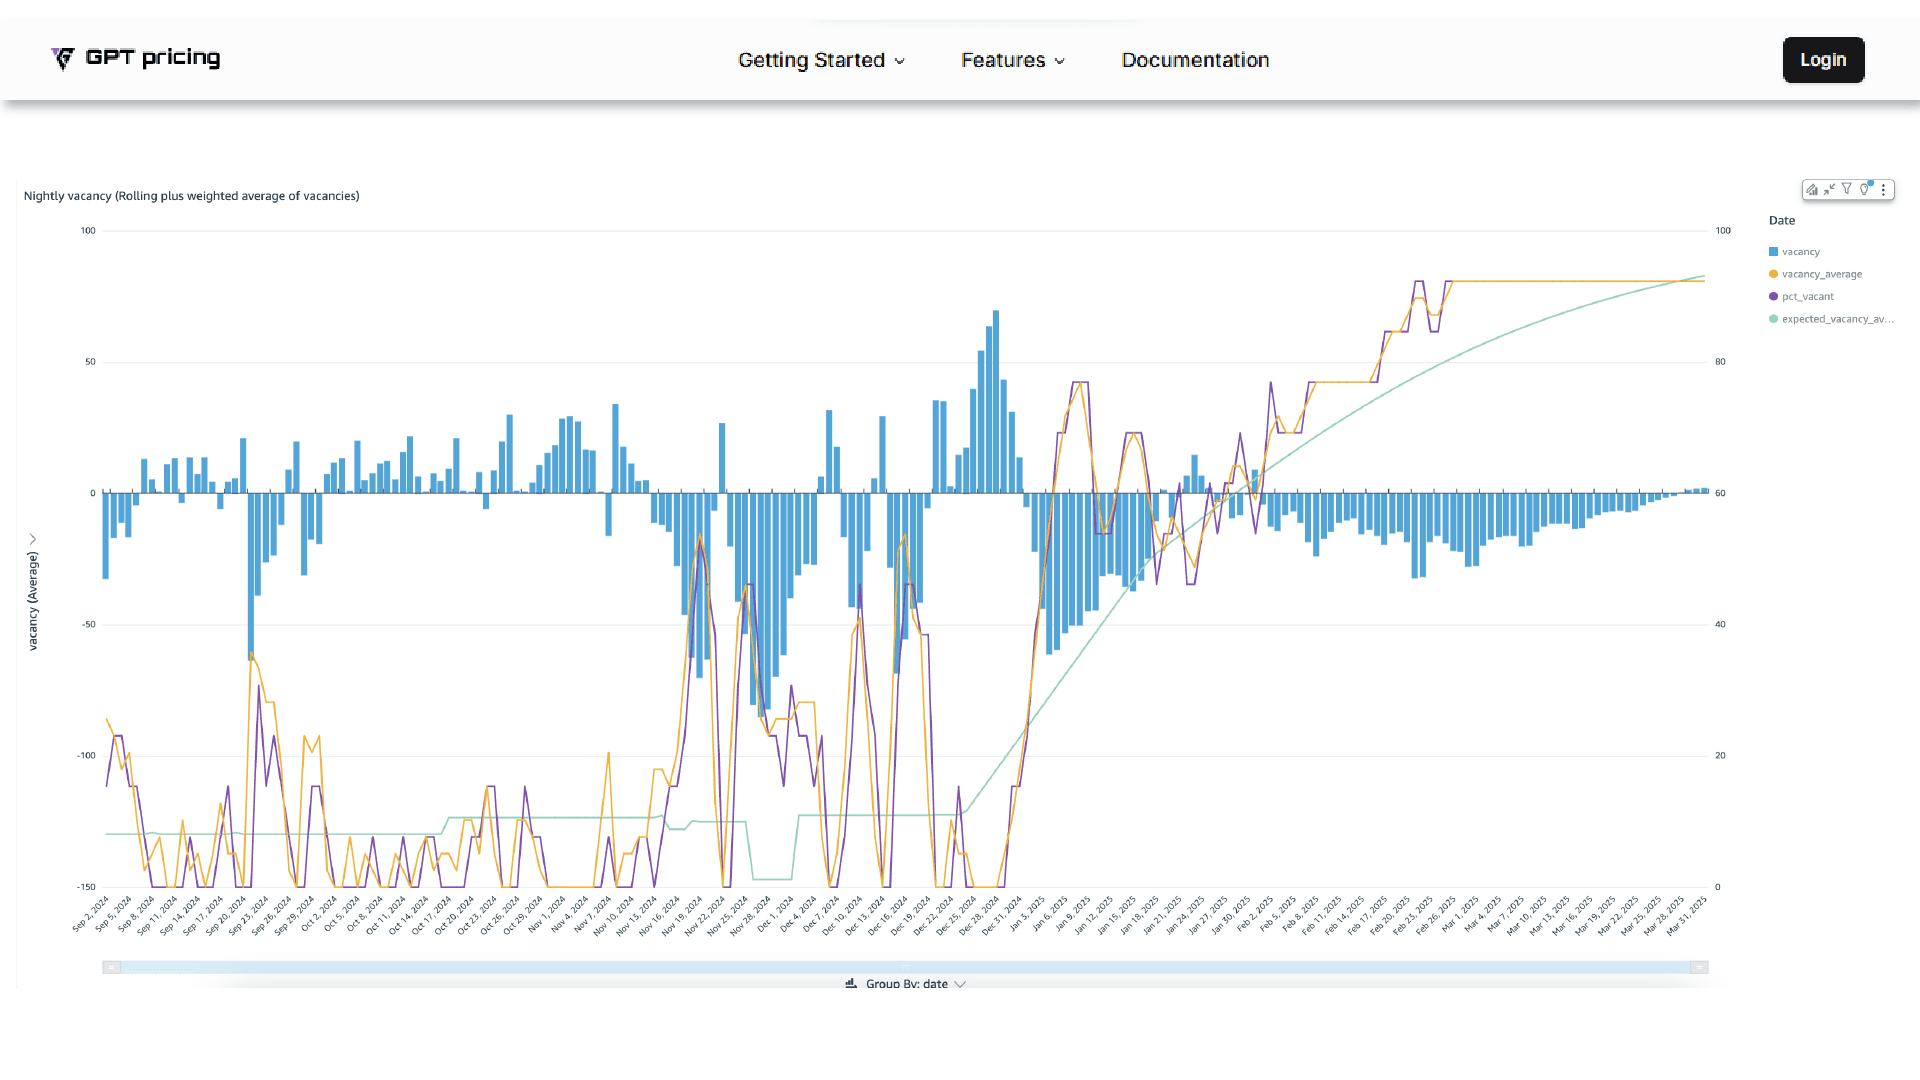Screen dimensions: 1920x1080
Task: Click the insights lightbulb icon
Action: (1865, 189)
